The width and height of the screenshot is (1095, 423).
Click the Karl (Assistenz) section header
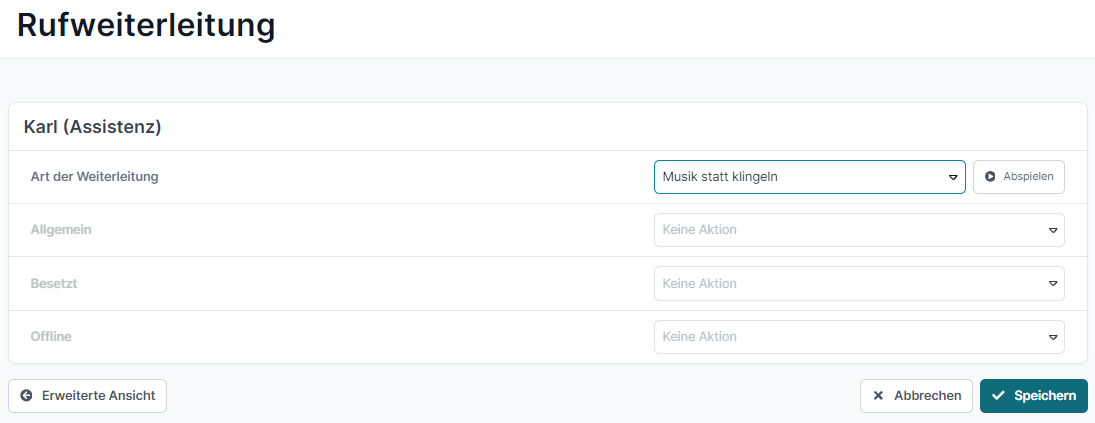pos(93,127)
